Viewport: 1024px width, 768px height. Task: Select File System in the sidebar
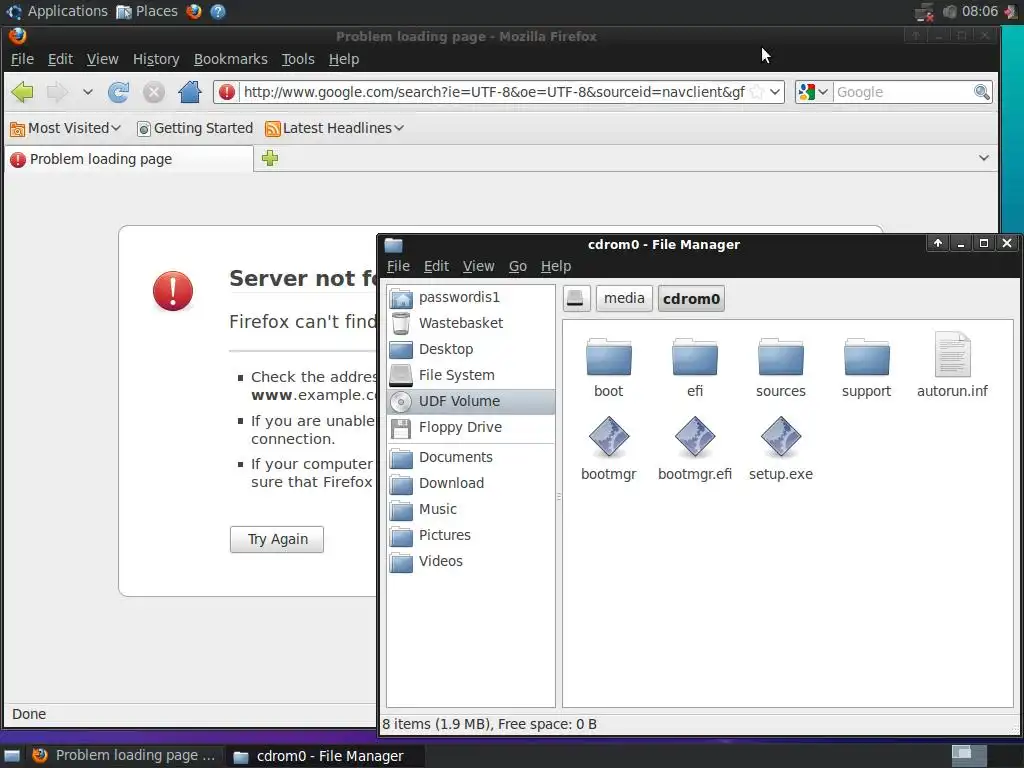(471, 376)
